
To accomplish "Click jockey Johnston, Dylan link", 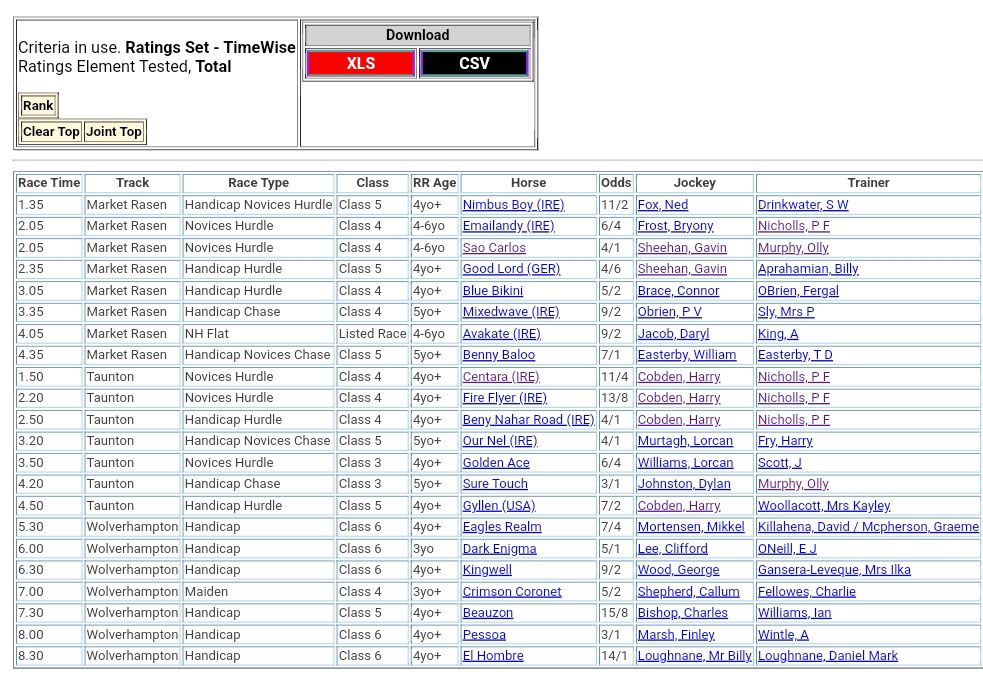I will click(x=684, y=484).
